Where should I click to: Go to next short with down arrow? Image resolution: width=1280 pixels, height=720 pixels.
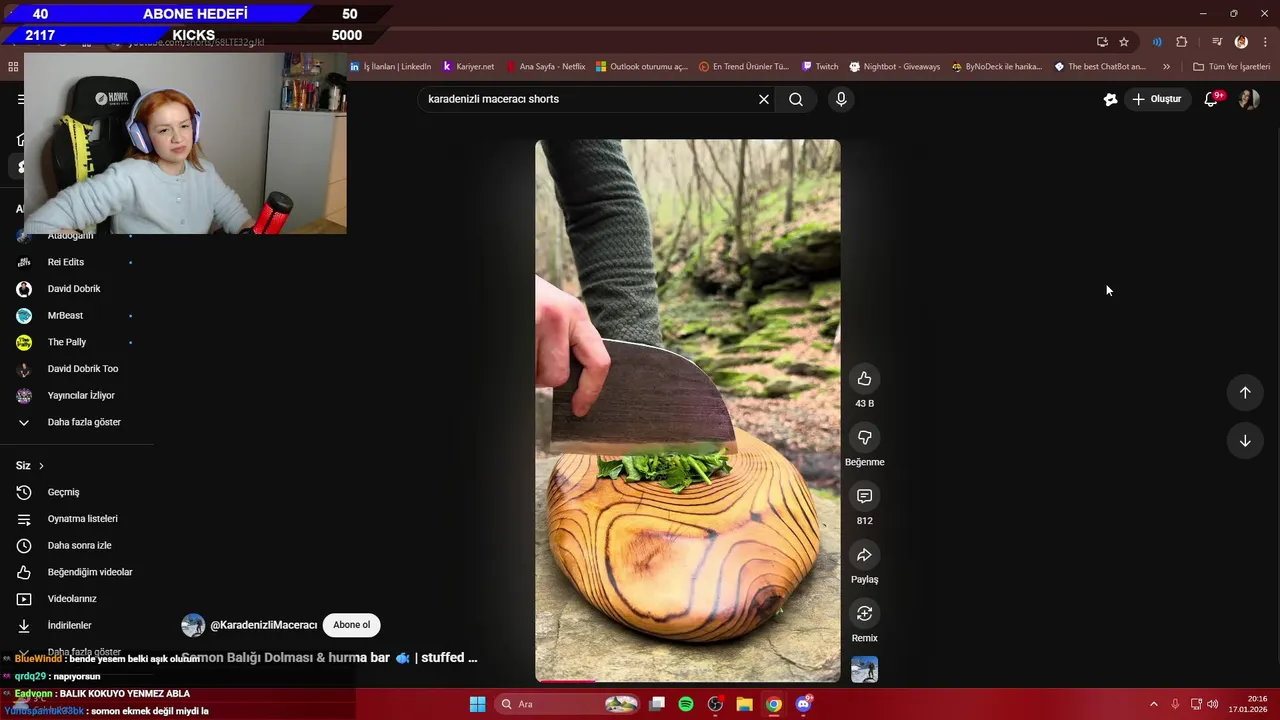point(1245,441)
